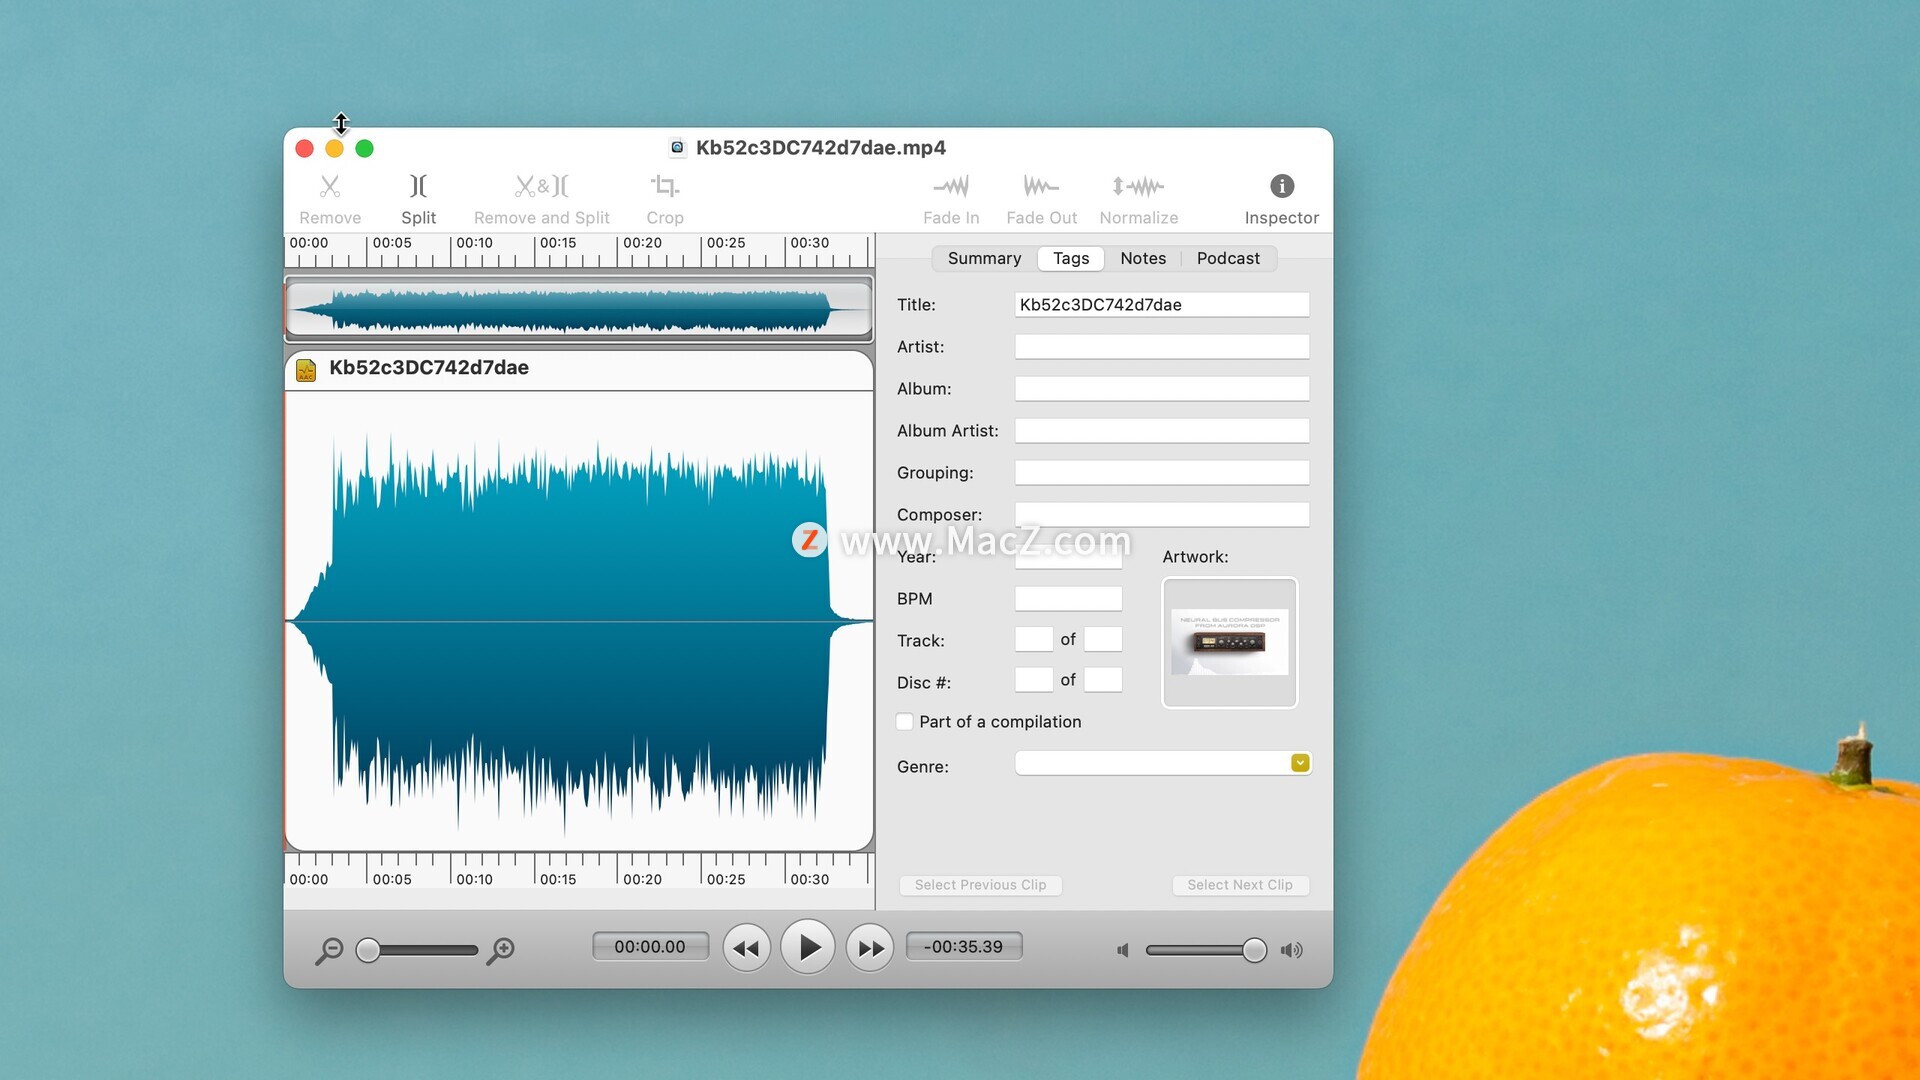Start playback with the play button

coord(808,947)
